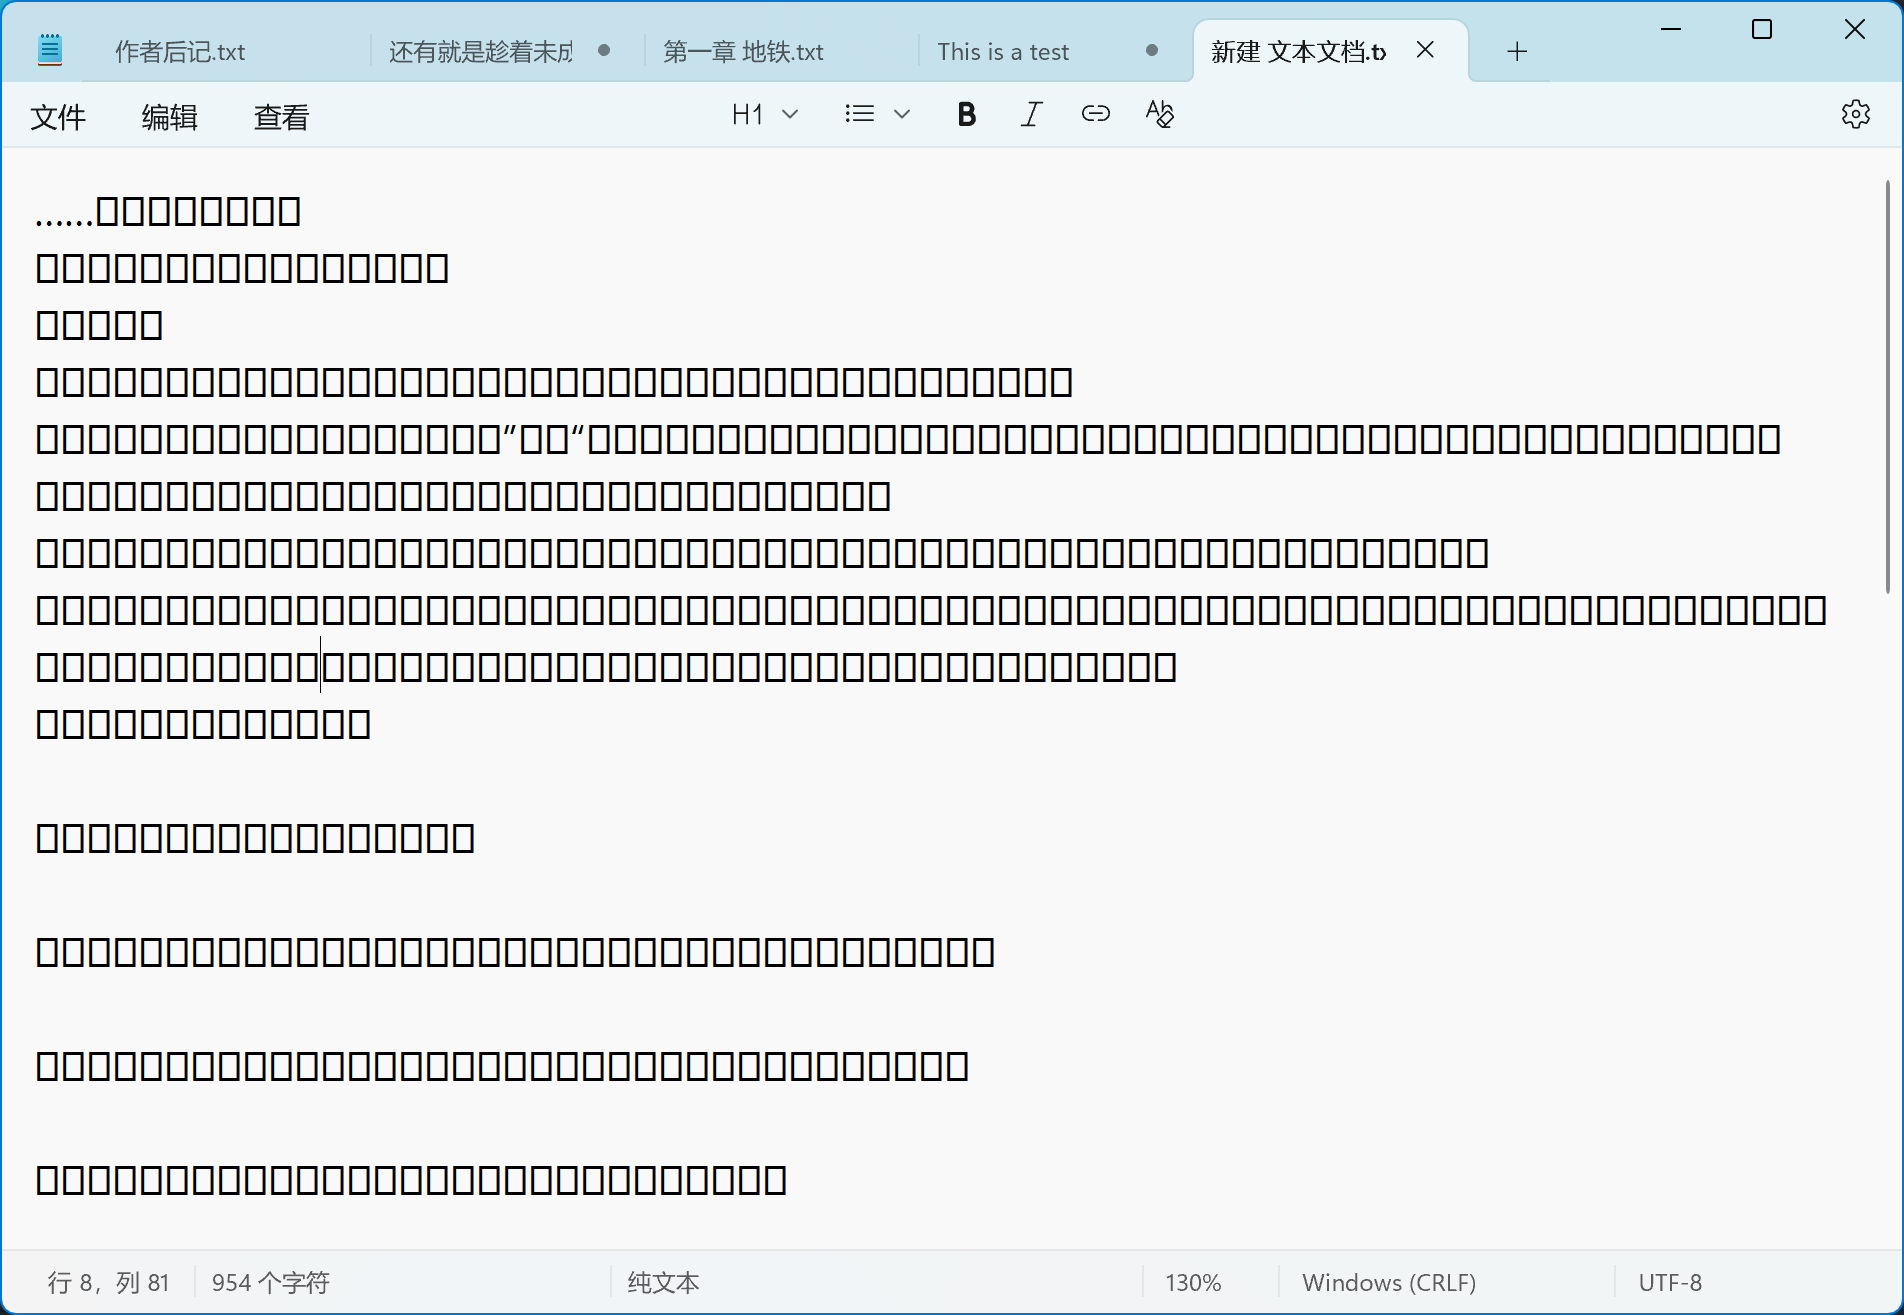Image resolution: width=1904 pixels, height=1315 pixels.
Task: Open the 编辑 menu
Action: coord(170,117)
